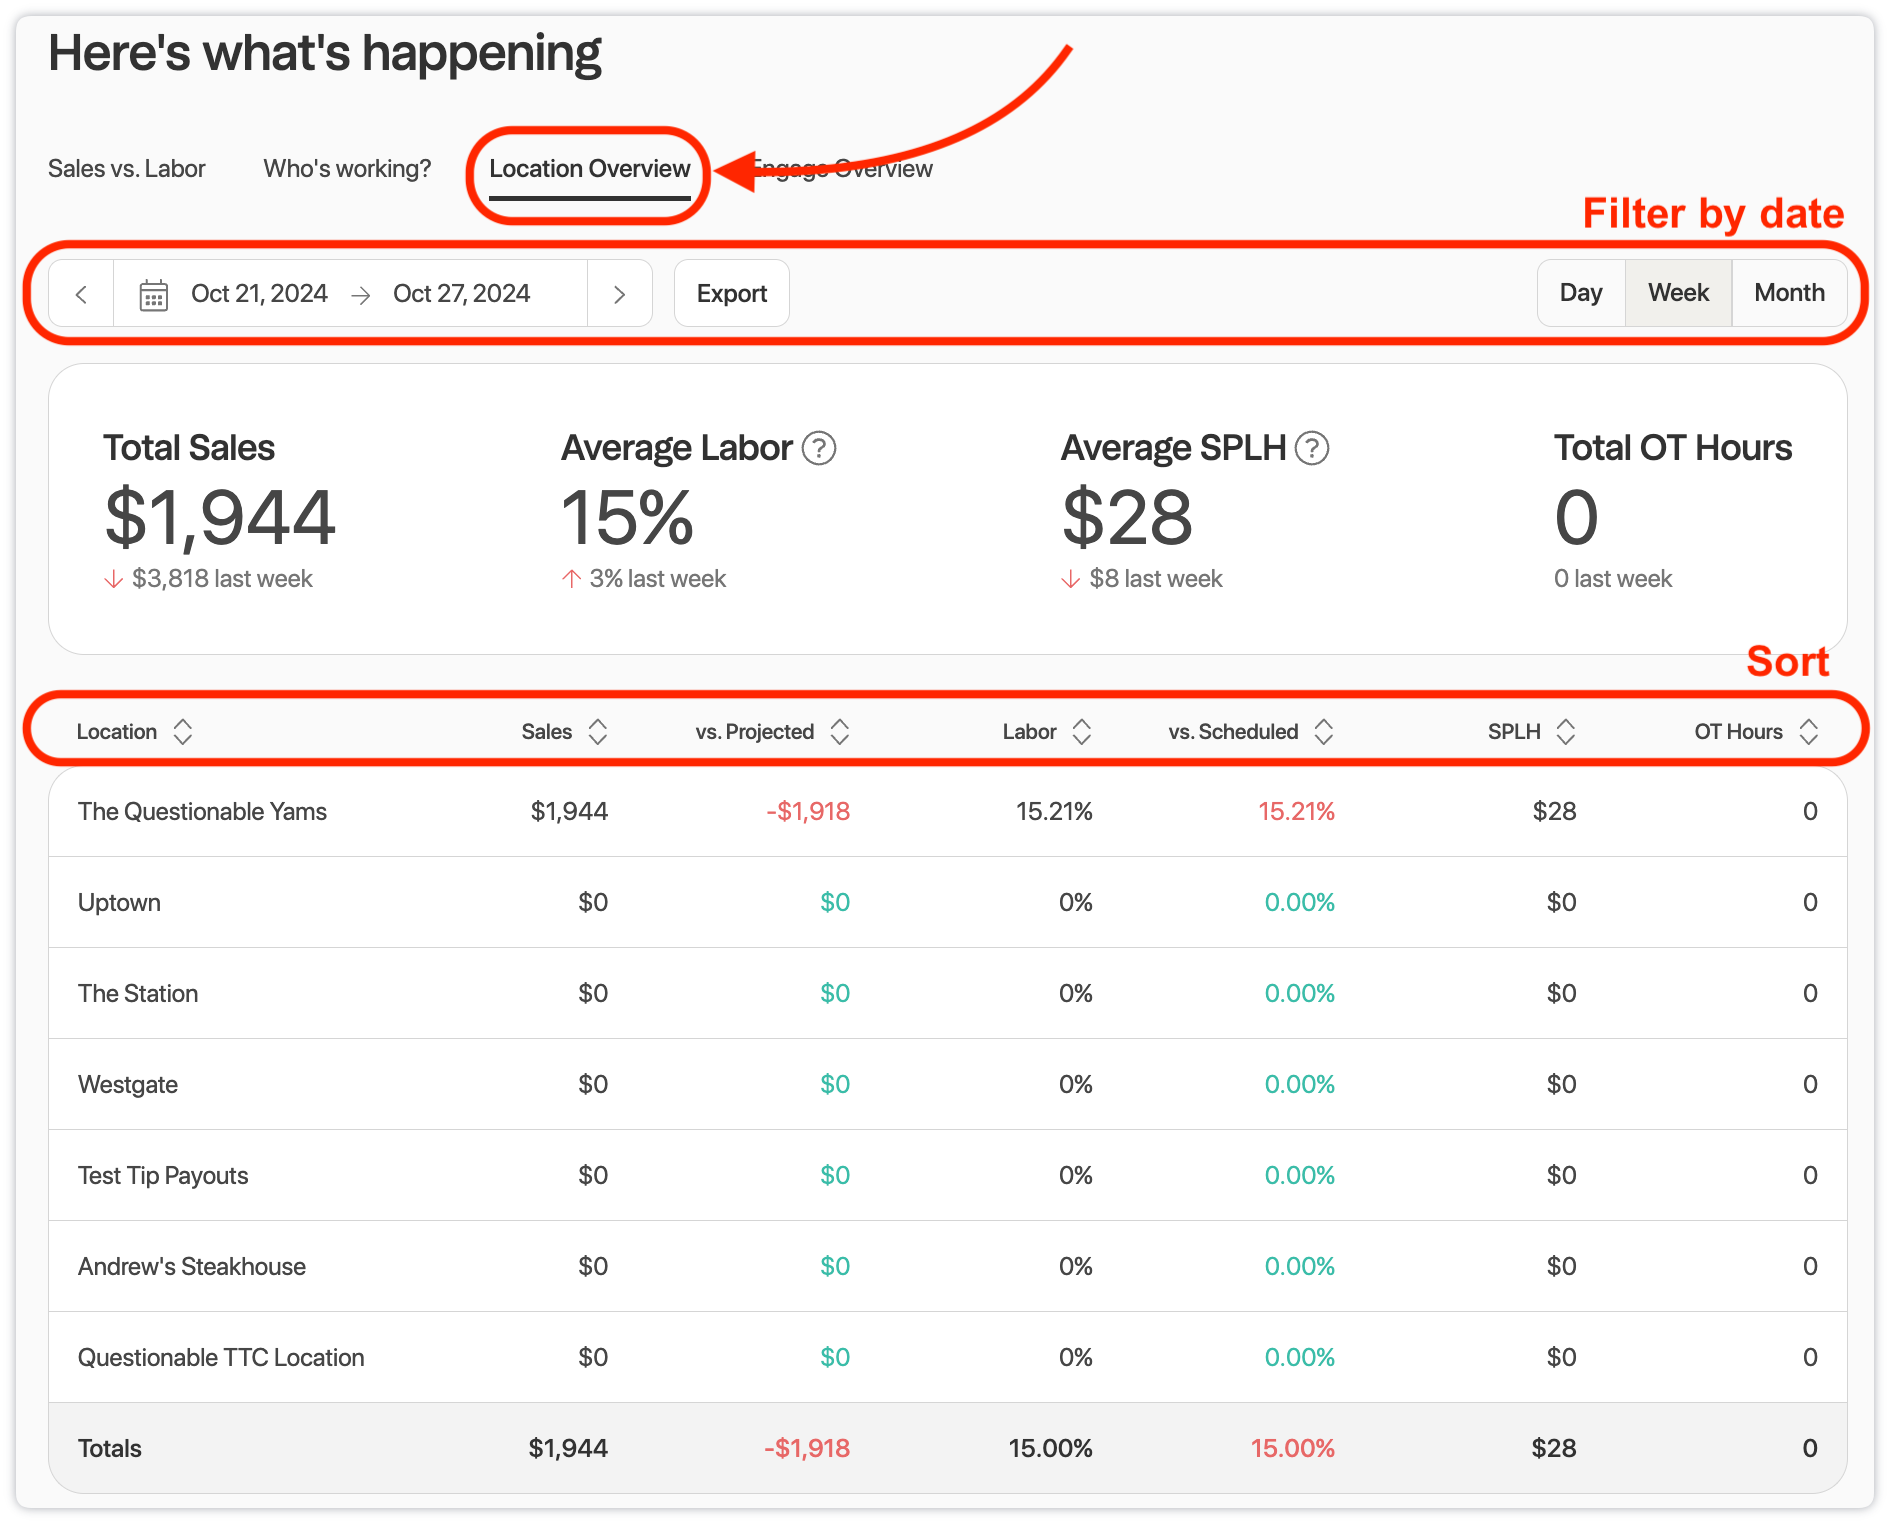The image size is (1890, 1524).
Task: Sort by vs. Scheduled column arrows
Action: pos(1323,732)
